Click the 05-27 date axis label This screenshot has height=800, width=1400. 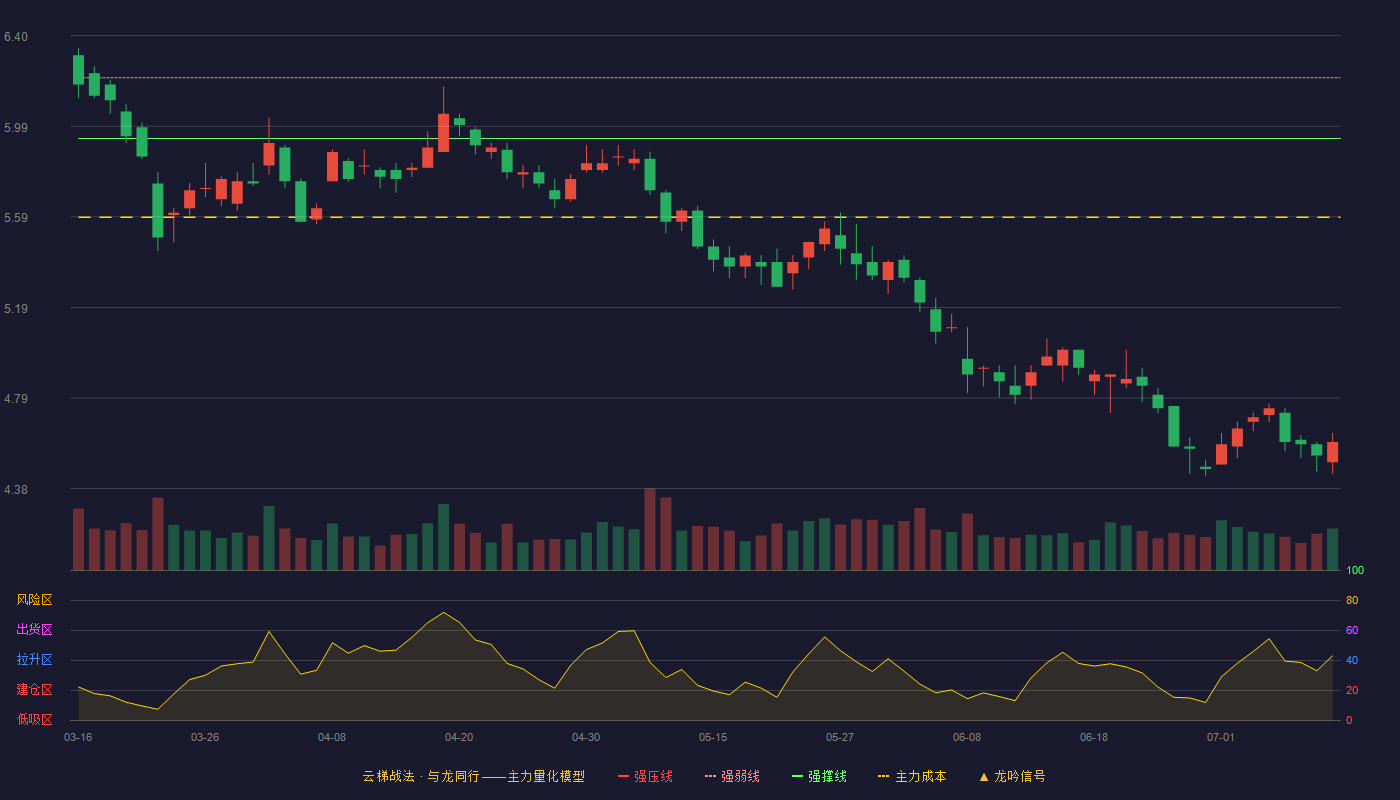[840, 737]
